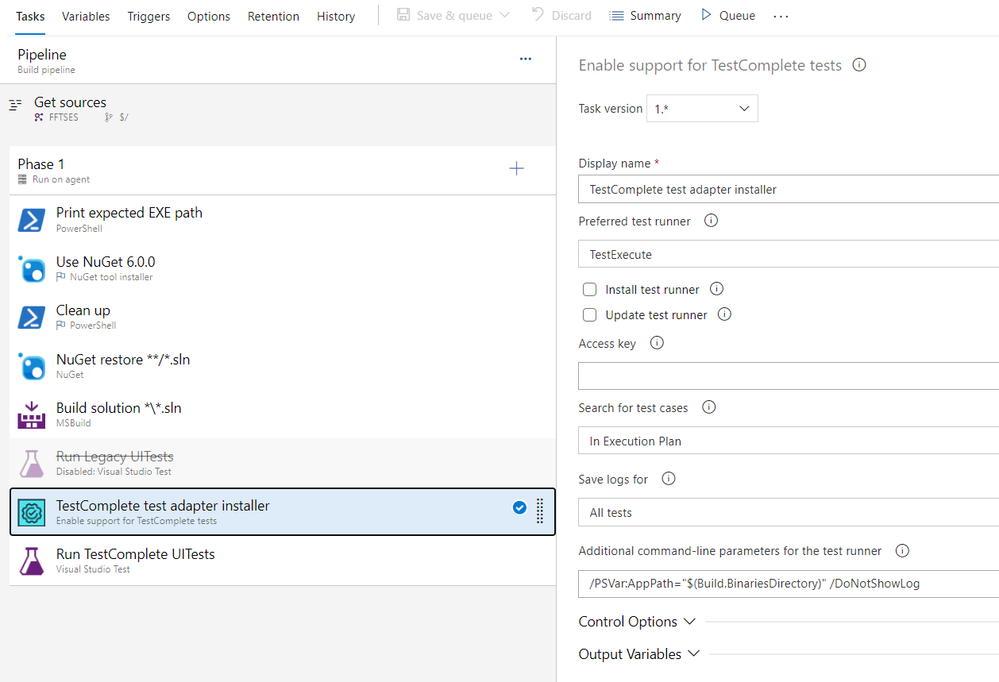The height and width of the screenshot is (682, 999).
Task: Click the plus icon to add task to Phase 1
Action: (x=516, y=168)
